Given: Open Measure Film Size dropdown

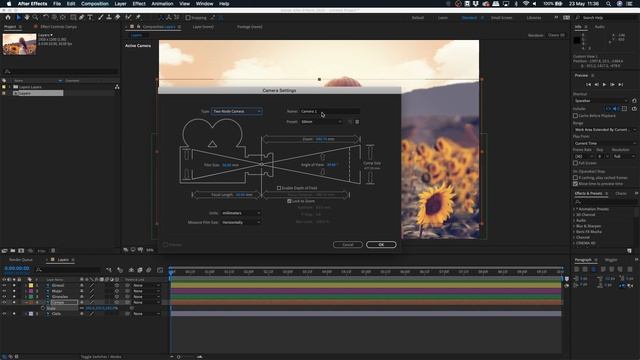Looking at the screenshot, I should [x=241, y=222].
